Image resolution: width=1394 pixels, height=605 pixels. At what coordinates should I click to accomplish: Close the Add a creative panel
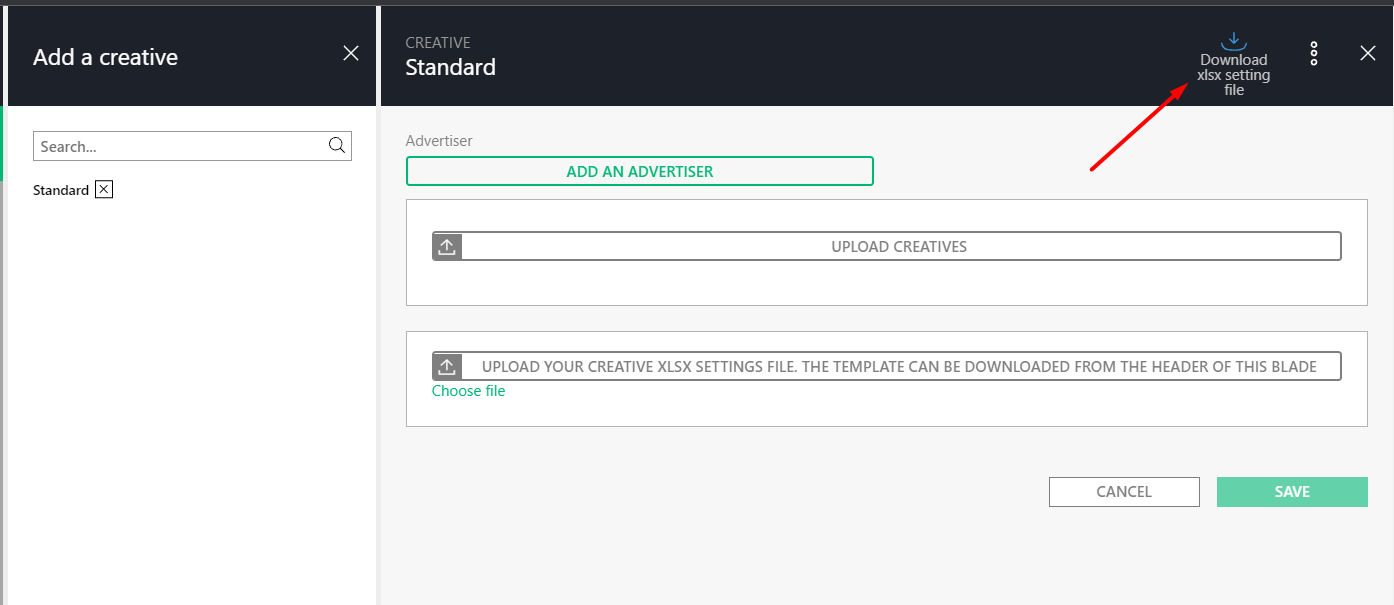coord(351,54)
